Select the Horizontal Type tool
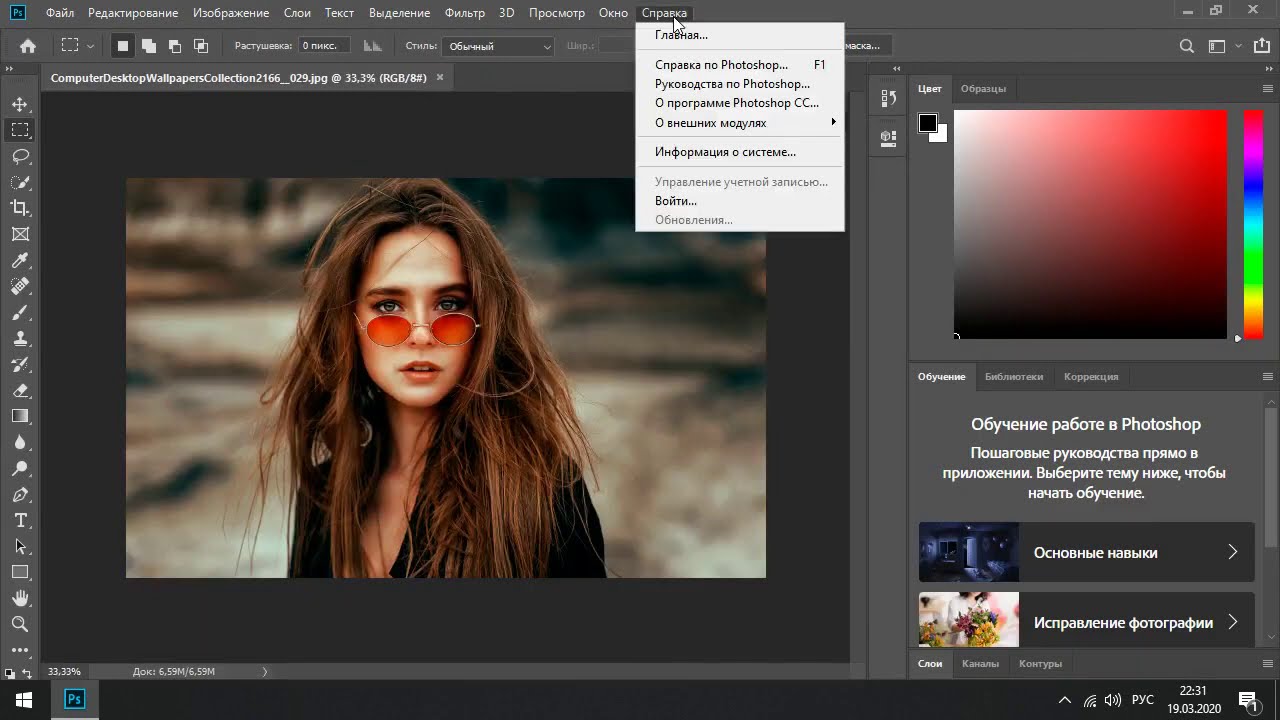The image size is (1280, 720). 20,520
